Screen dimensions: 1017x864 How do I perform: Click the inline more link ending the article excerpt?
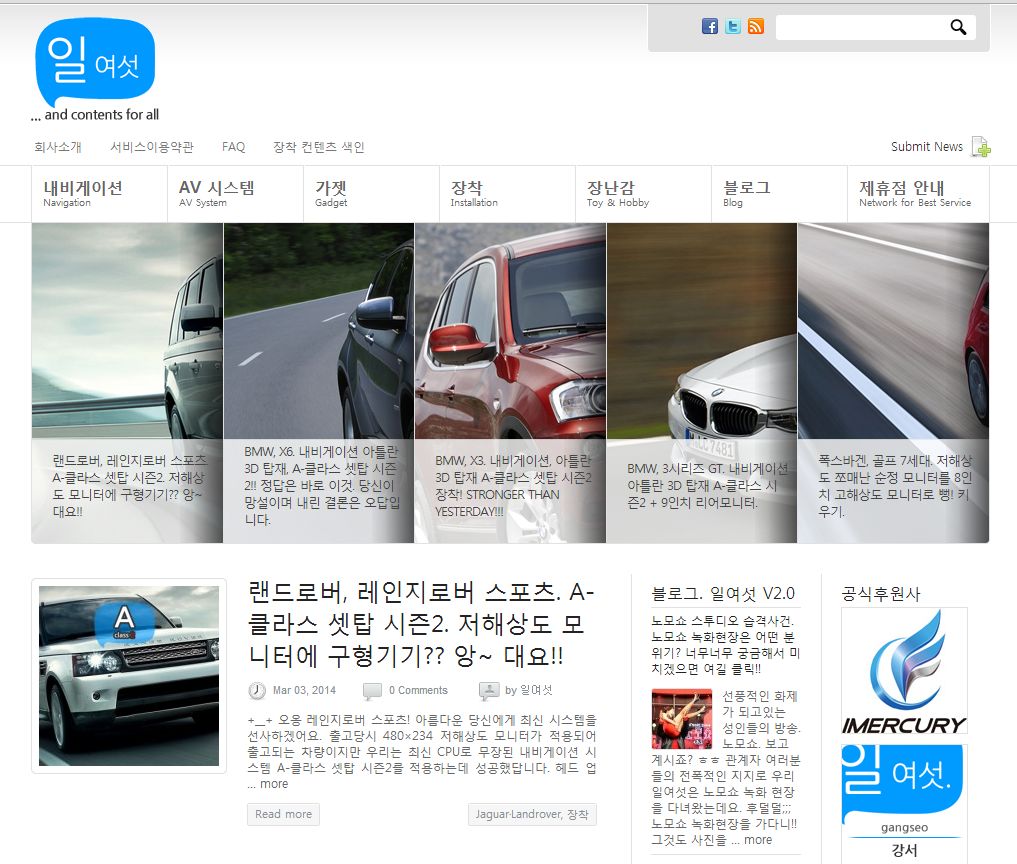click(274, 784)
